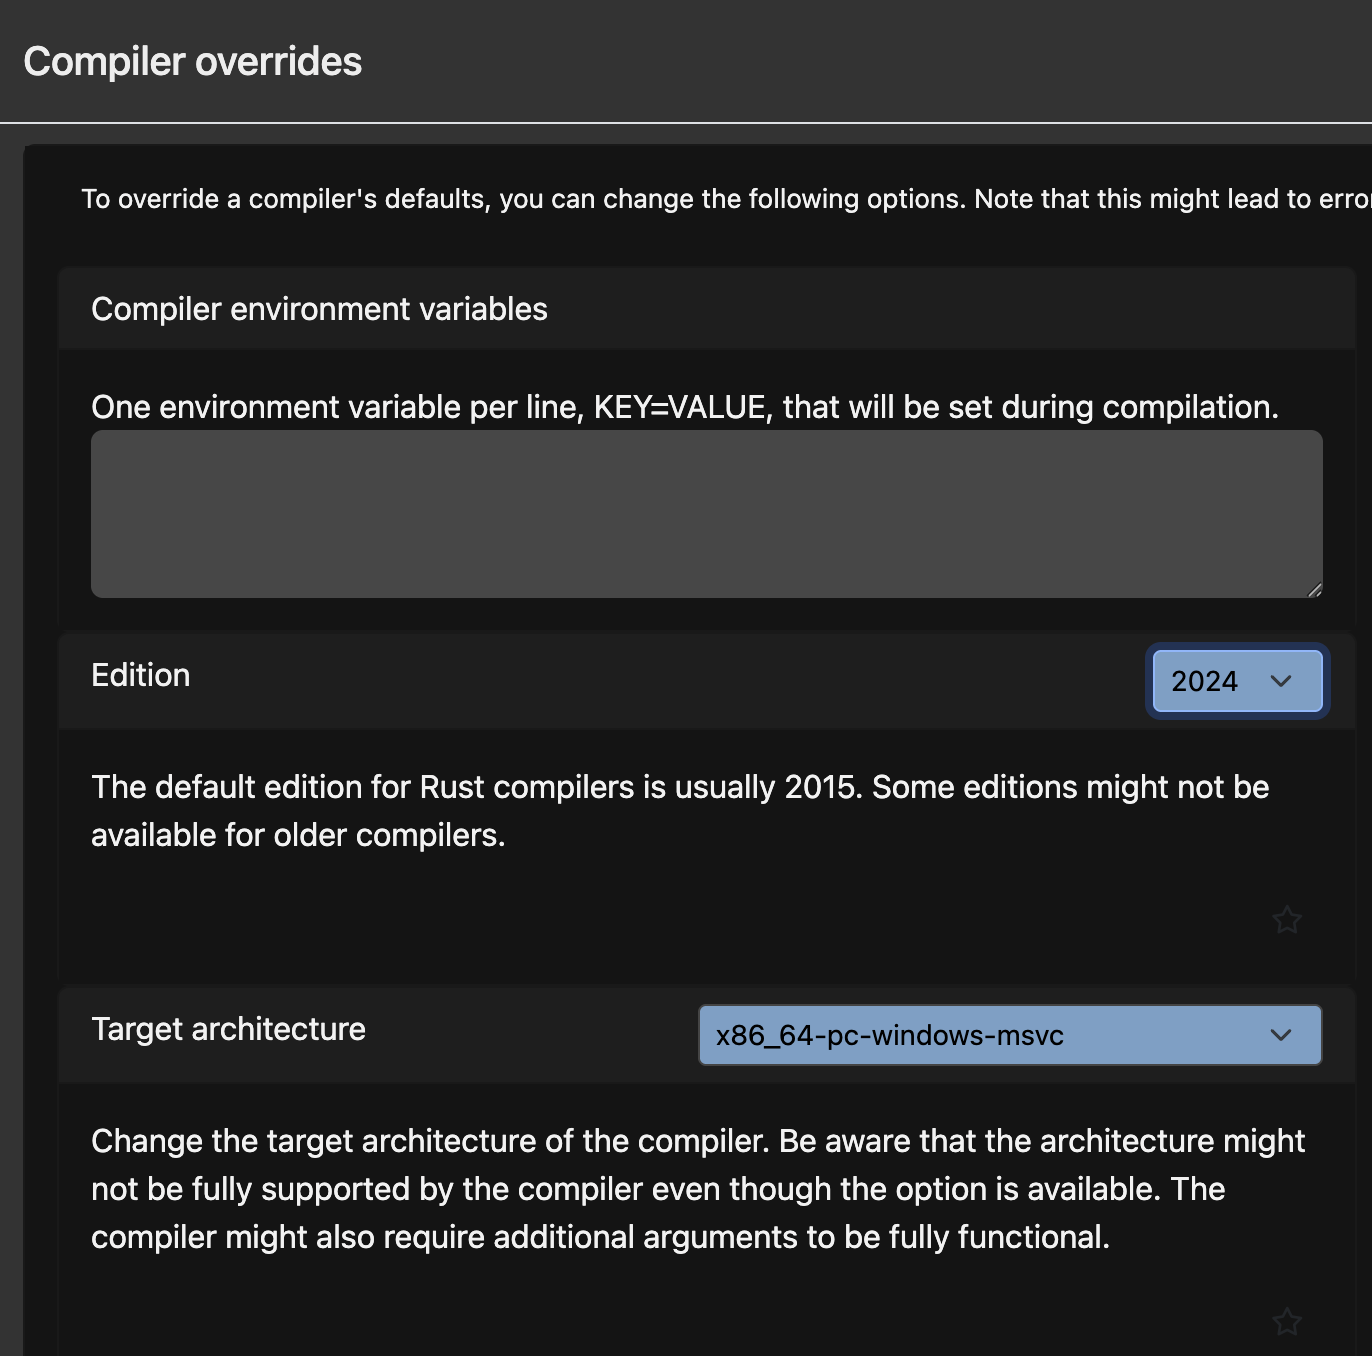Viewport: 1372px width, 1356px height.
Task: Click the Compiler environment variables section header
Action: pos(319,309)
